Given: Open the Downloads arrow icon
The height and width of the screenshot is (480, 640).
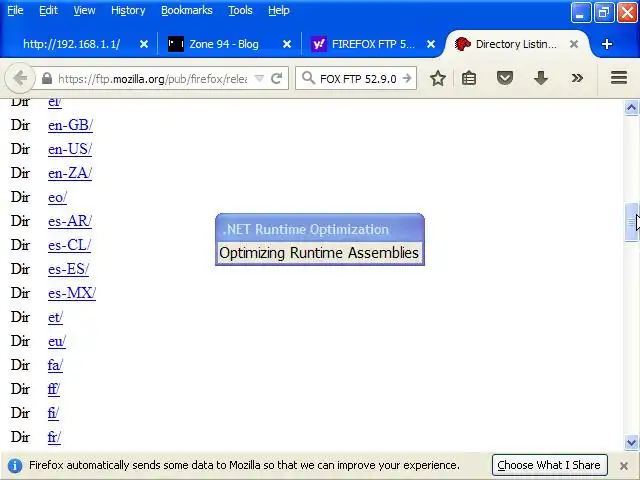Looking at the screenshot, I should click(541, 78).
